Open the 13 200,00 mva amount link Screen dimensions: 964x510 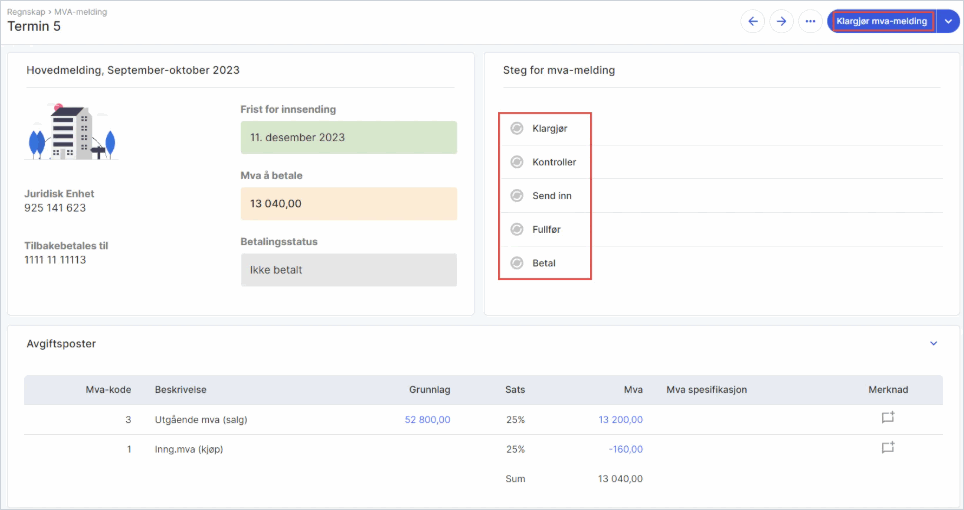coord(620,420)
